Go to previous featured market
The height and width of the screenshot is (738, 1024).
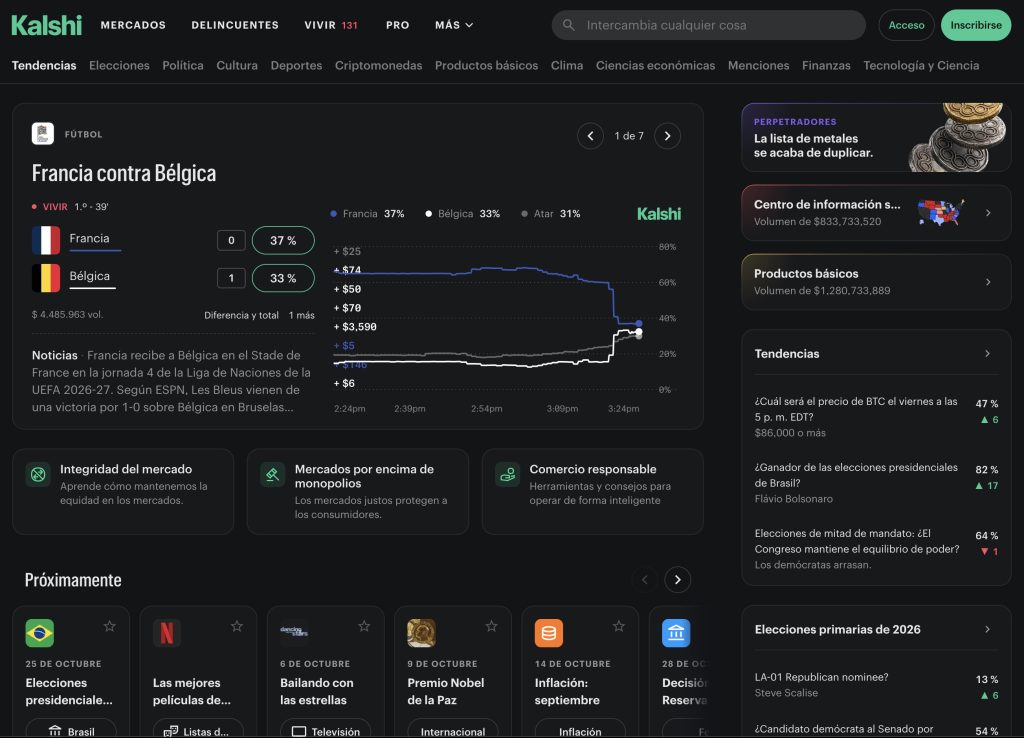(x=590, y=136)
